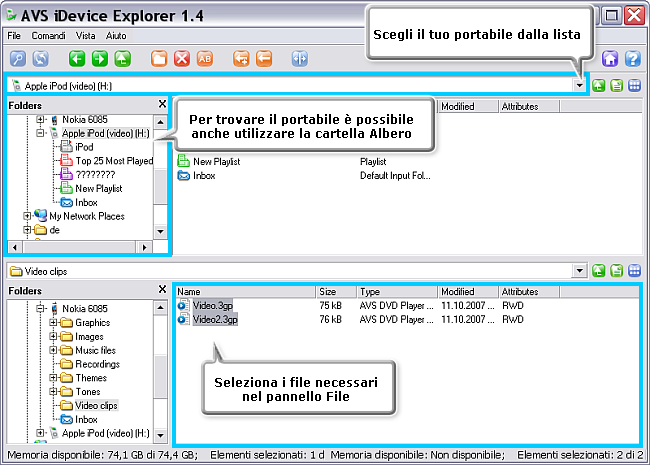Click the red X Delete toolbar icon

point(182,59)
